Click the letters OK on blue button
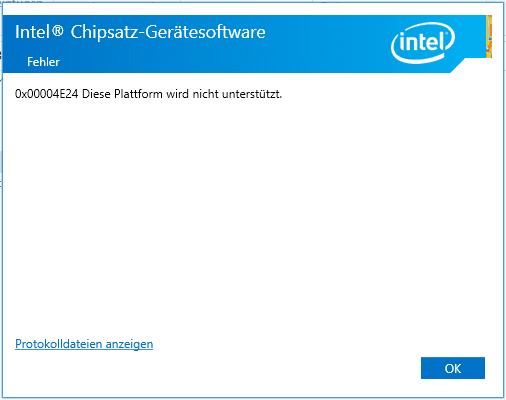This screenshot has width=506, height=400. pos(453,368)
